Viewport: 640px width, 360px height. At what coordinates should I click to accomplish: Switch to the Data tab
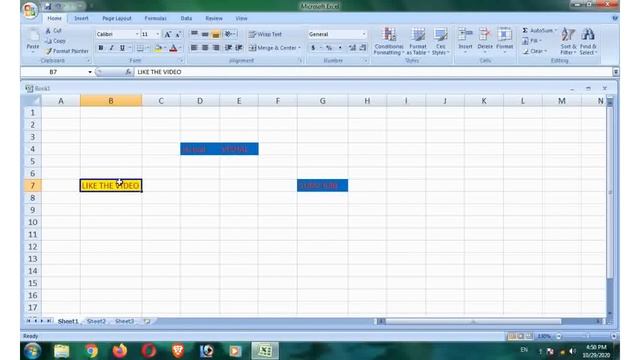tap(186, 18)
